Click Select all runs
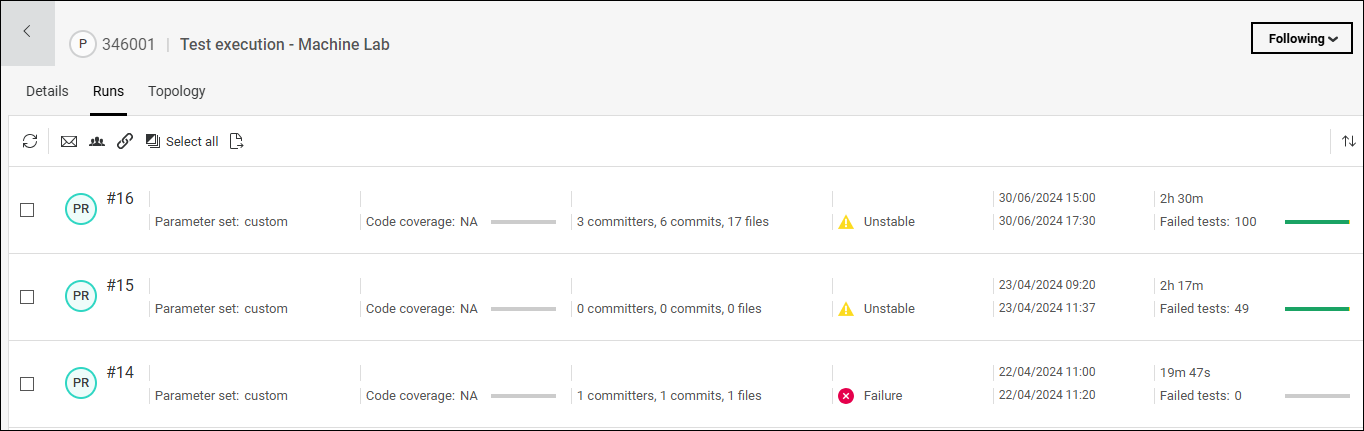The width and height of the screenshot is (1364, 431). tap(182, 142)
